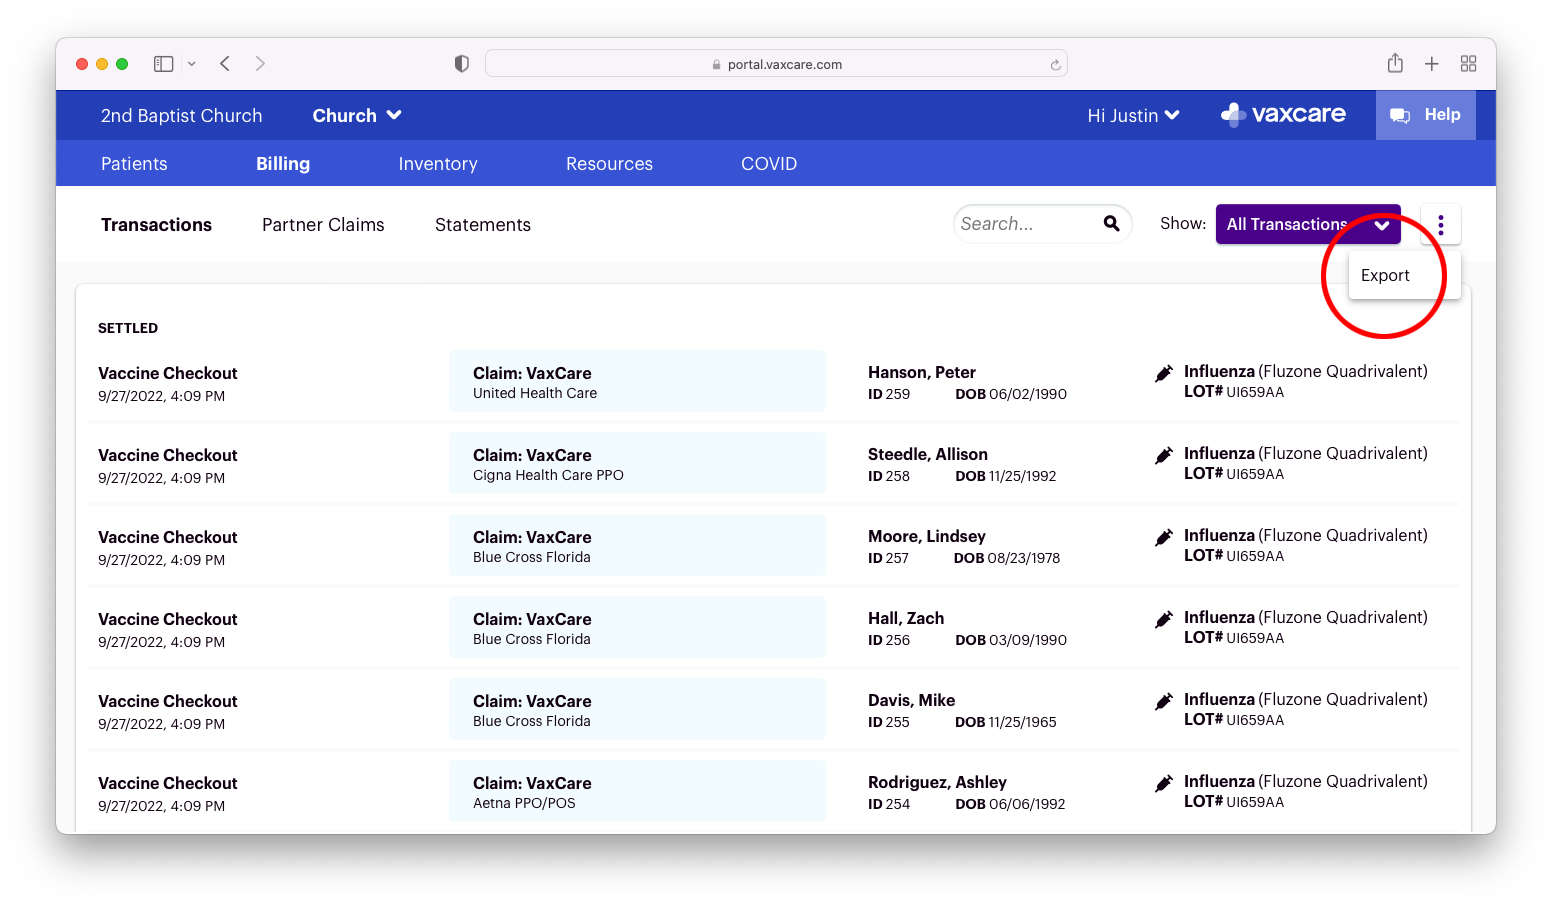Open the Patients section
This screenshot has width=1552, height=908.
pos(134,164)
